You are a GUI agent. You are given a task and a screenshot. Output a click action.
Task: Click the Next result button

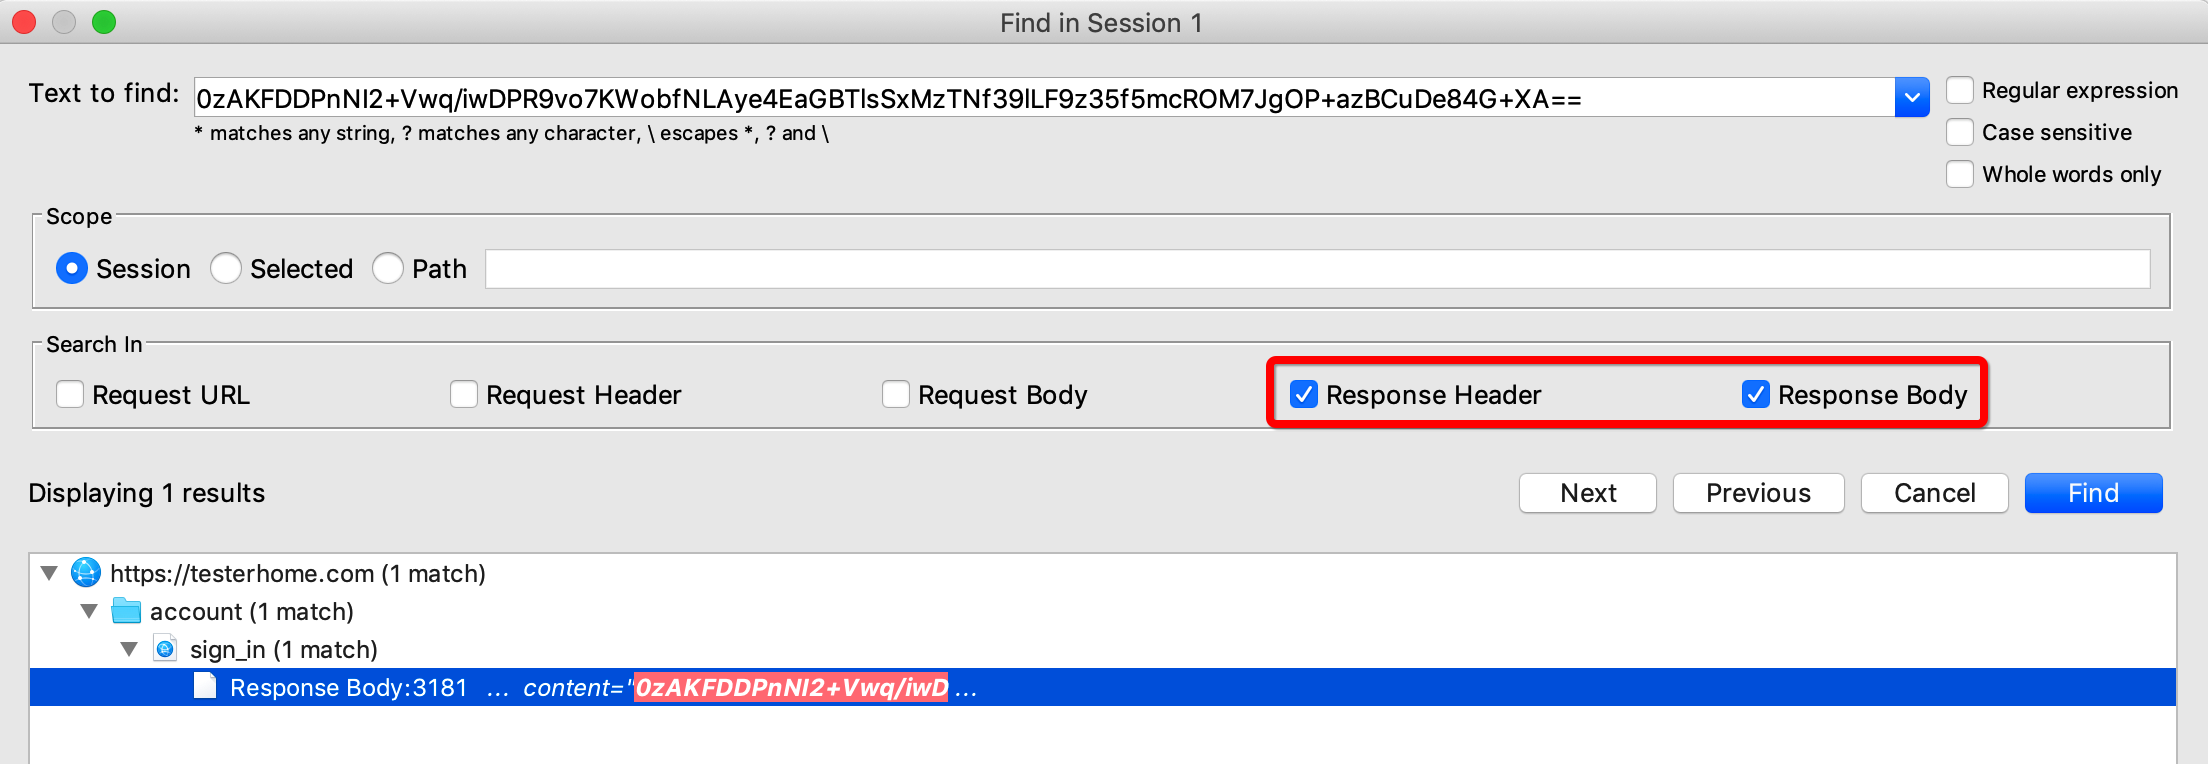click(x=1587, y=493)
